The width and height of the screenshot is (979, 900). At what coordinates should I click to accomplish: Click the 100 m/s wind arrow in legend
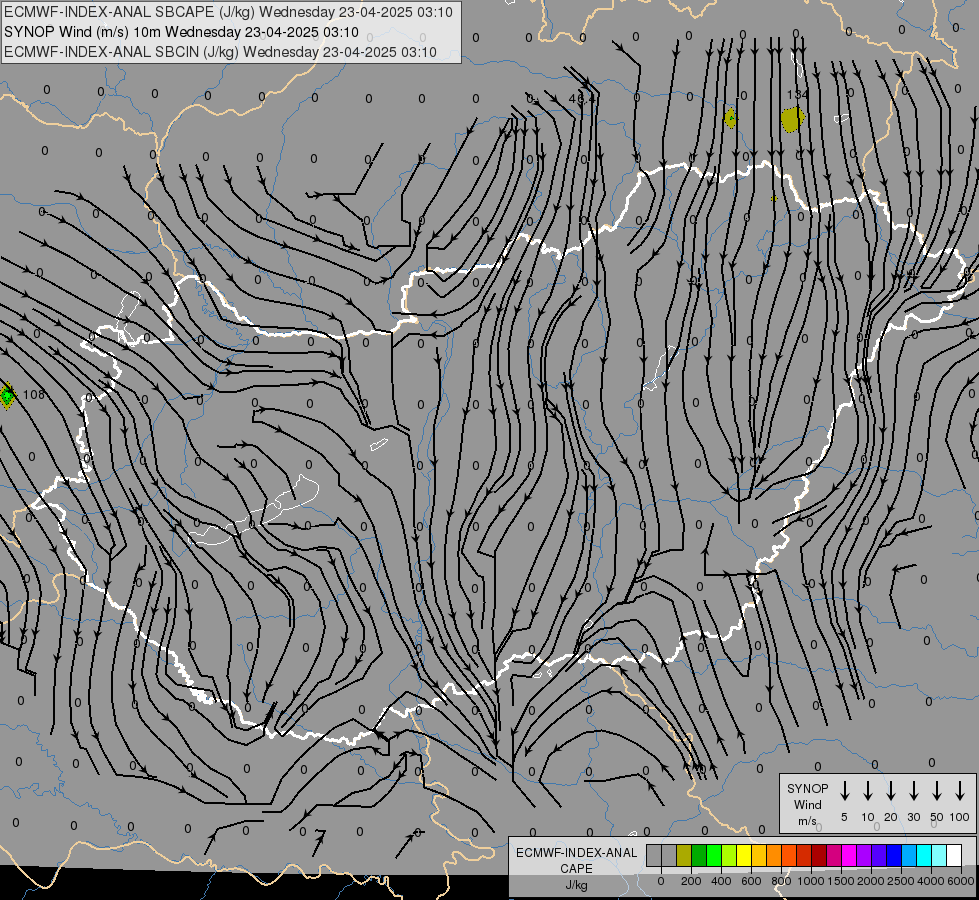coord(960,791)
